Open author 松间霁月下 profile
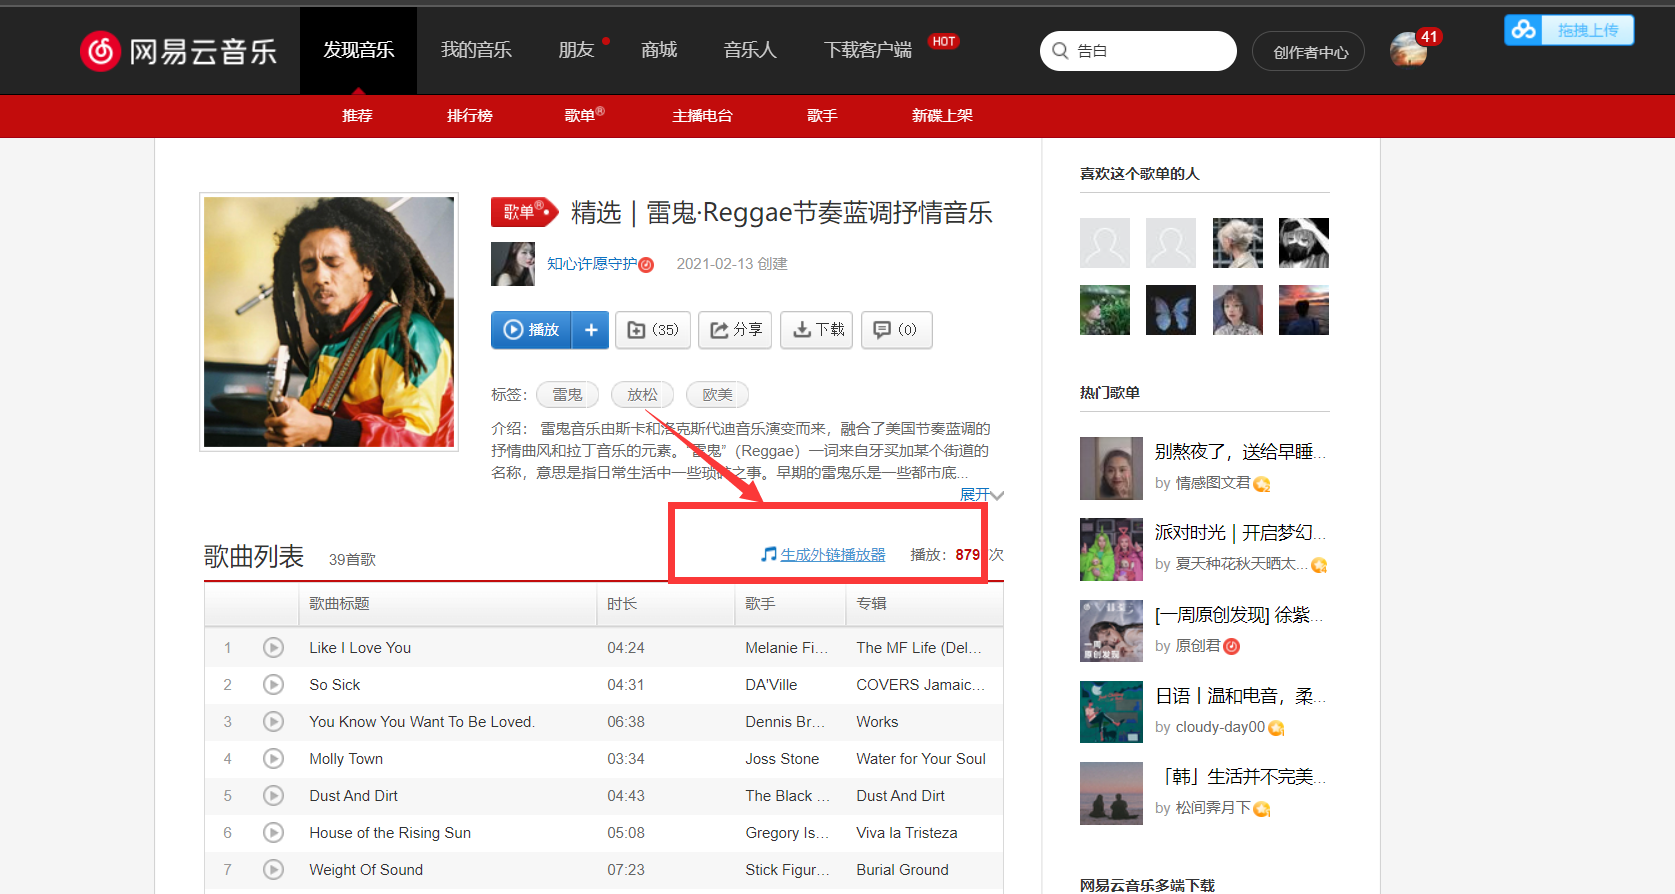 1213,808
